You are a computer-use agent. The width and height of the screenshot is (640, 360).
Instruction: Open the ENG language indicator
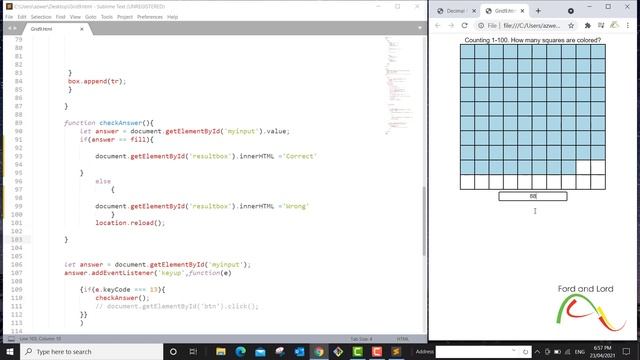click(580, 351)
